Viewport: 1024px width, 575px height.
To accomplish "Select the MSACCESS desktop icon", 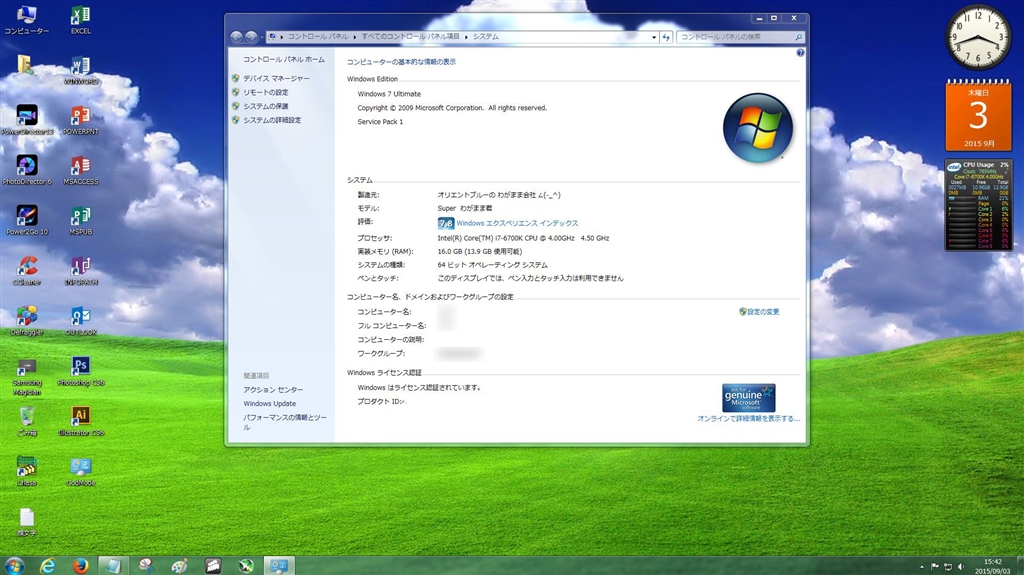I will tap(80, 171).
